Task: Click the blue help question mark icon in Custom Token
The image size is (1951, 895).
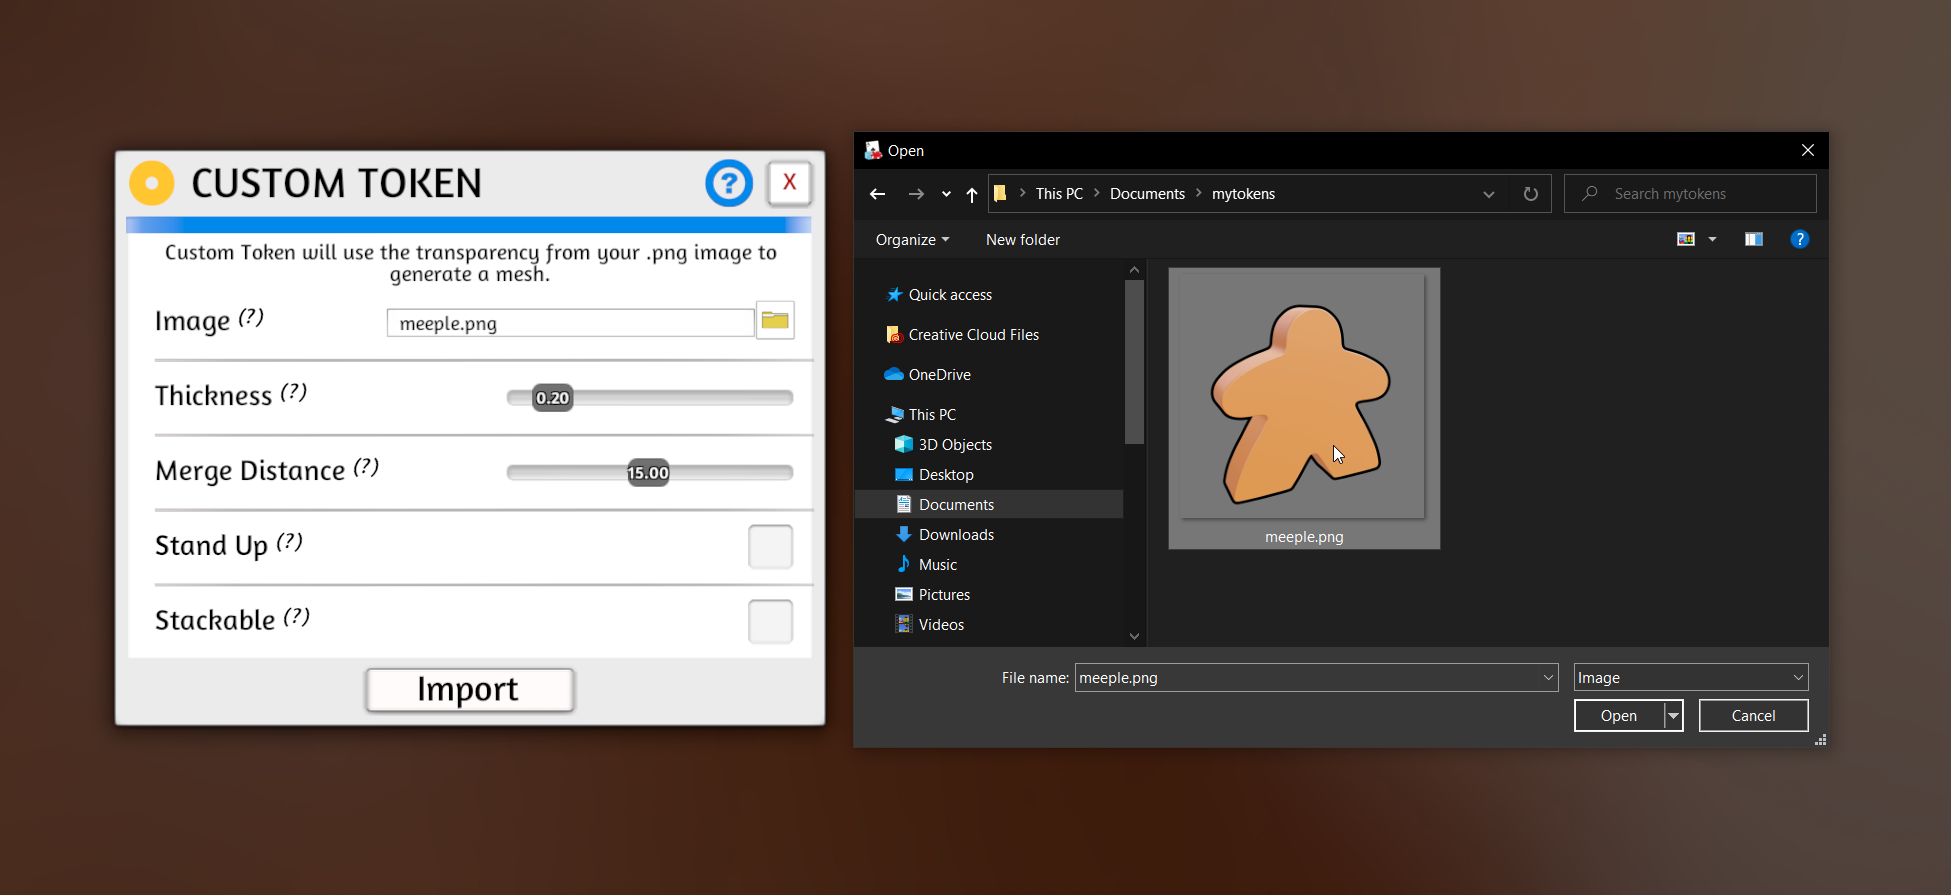Action: [729, 183]
